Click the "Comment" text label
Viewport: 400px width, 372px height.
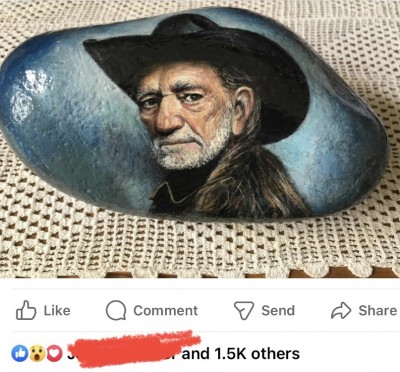166,311
